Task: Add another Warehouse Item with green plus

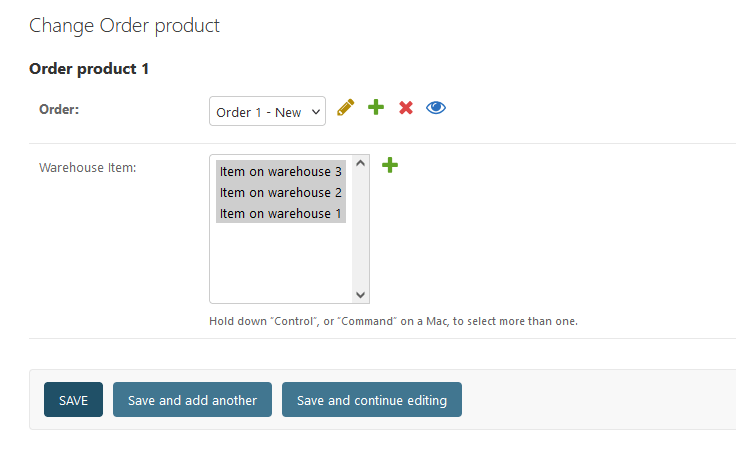Action: click(390, 165)
